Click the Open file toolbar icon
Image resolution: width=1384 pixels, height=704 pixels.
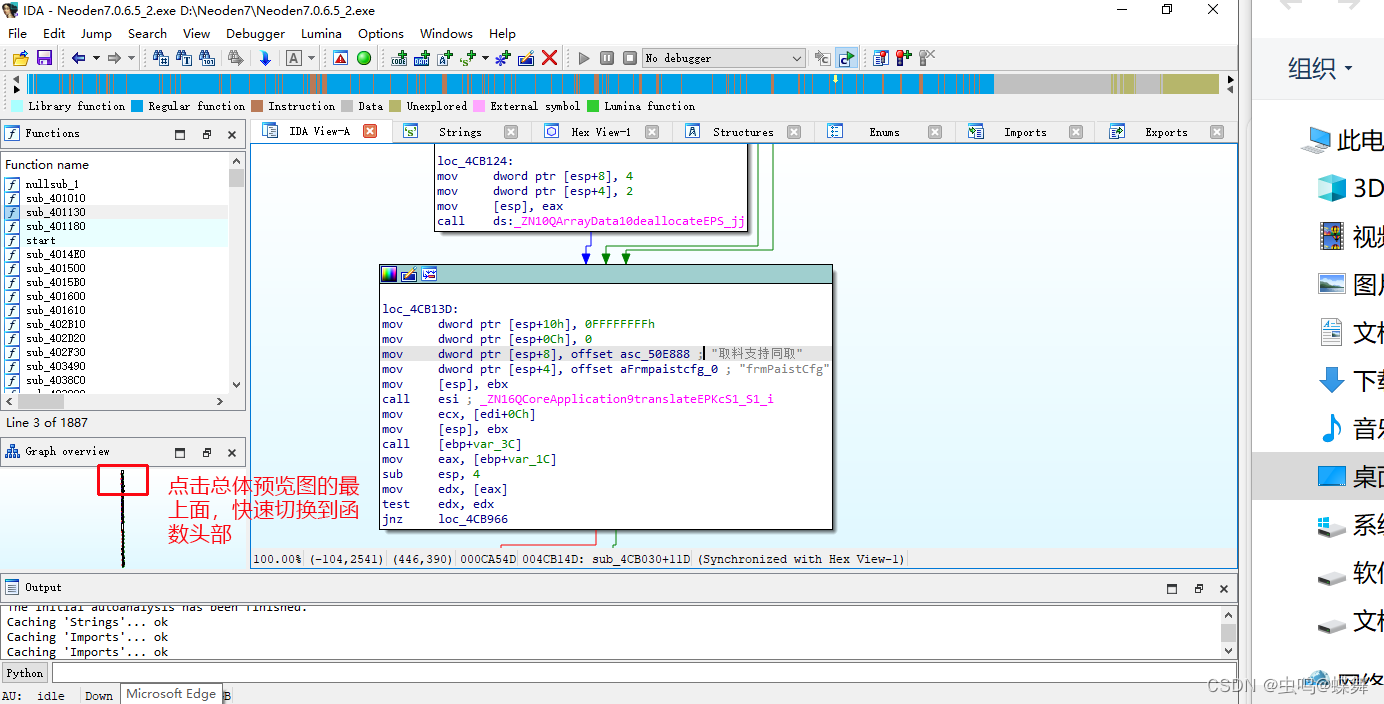point(20,58)
